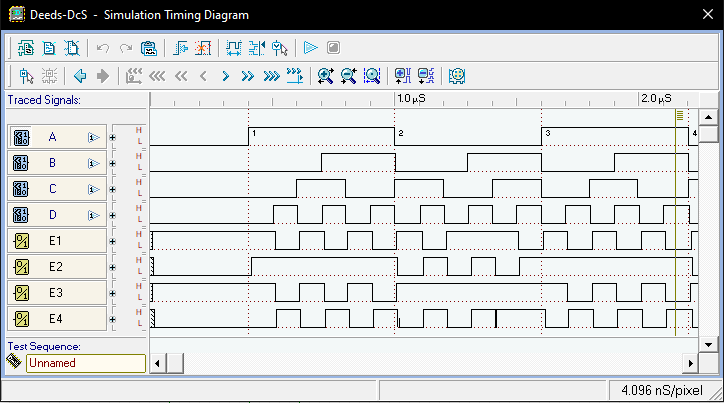Click the triple right chevron fast-forward icon
The width and height of the screenshot is (724, 403).
[x=270, y=75]
